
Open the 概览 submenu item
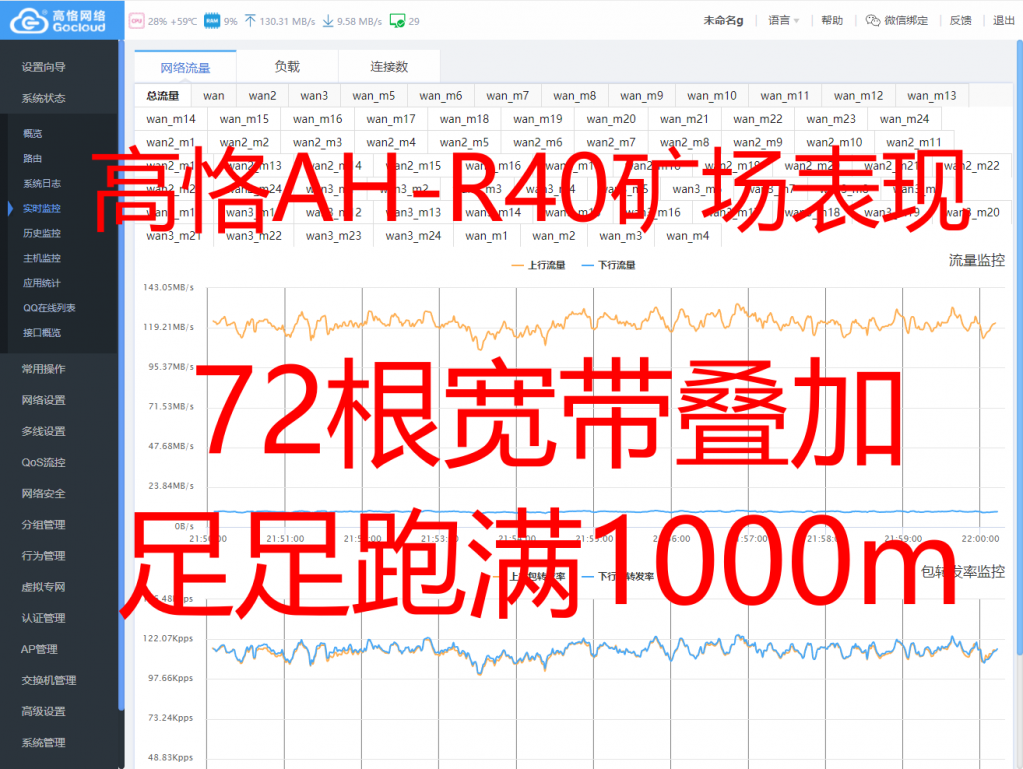33,134
